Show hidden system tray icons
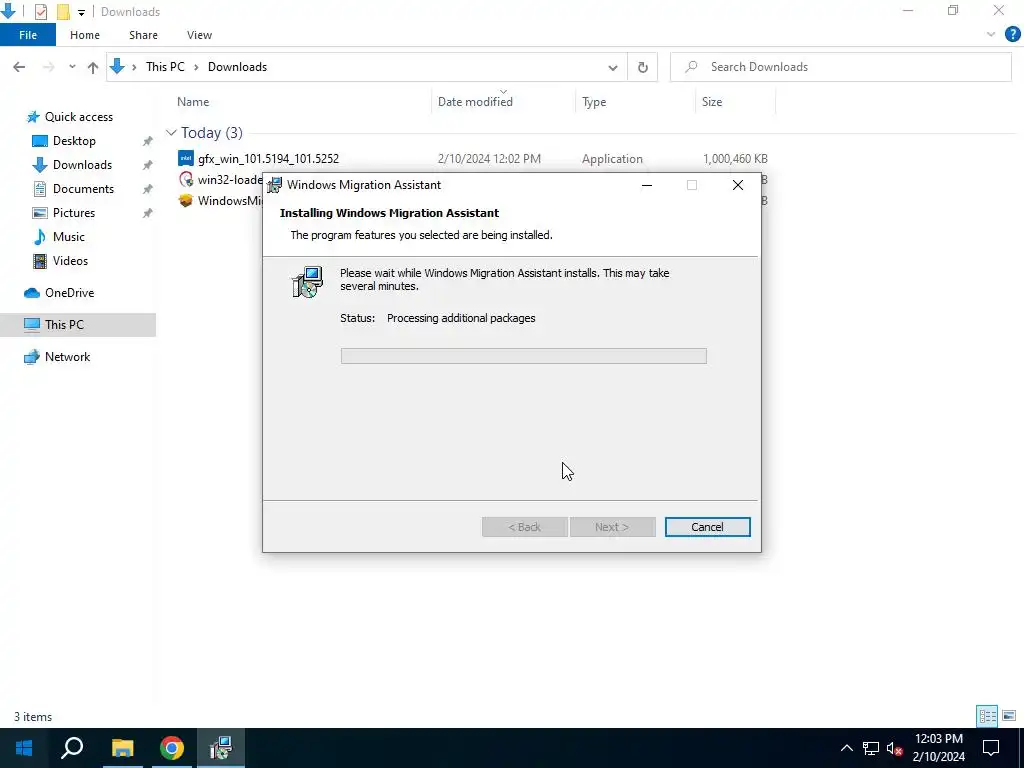This screenshot has height=768, width=1024. tap(846, 748)
